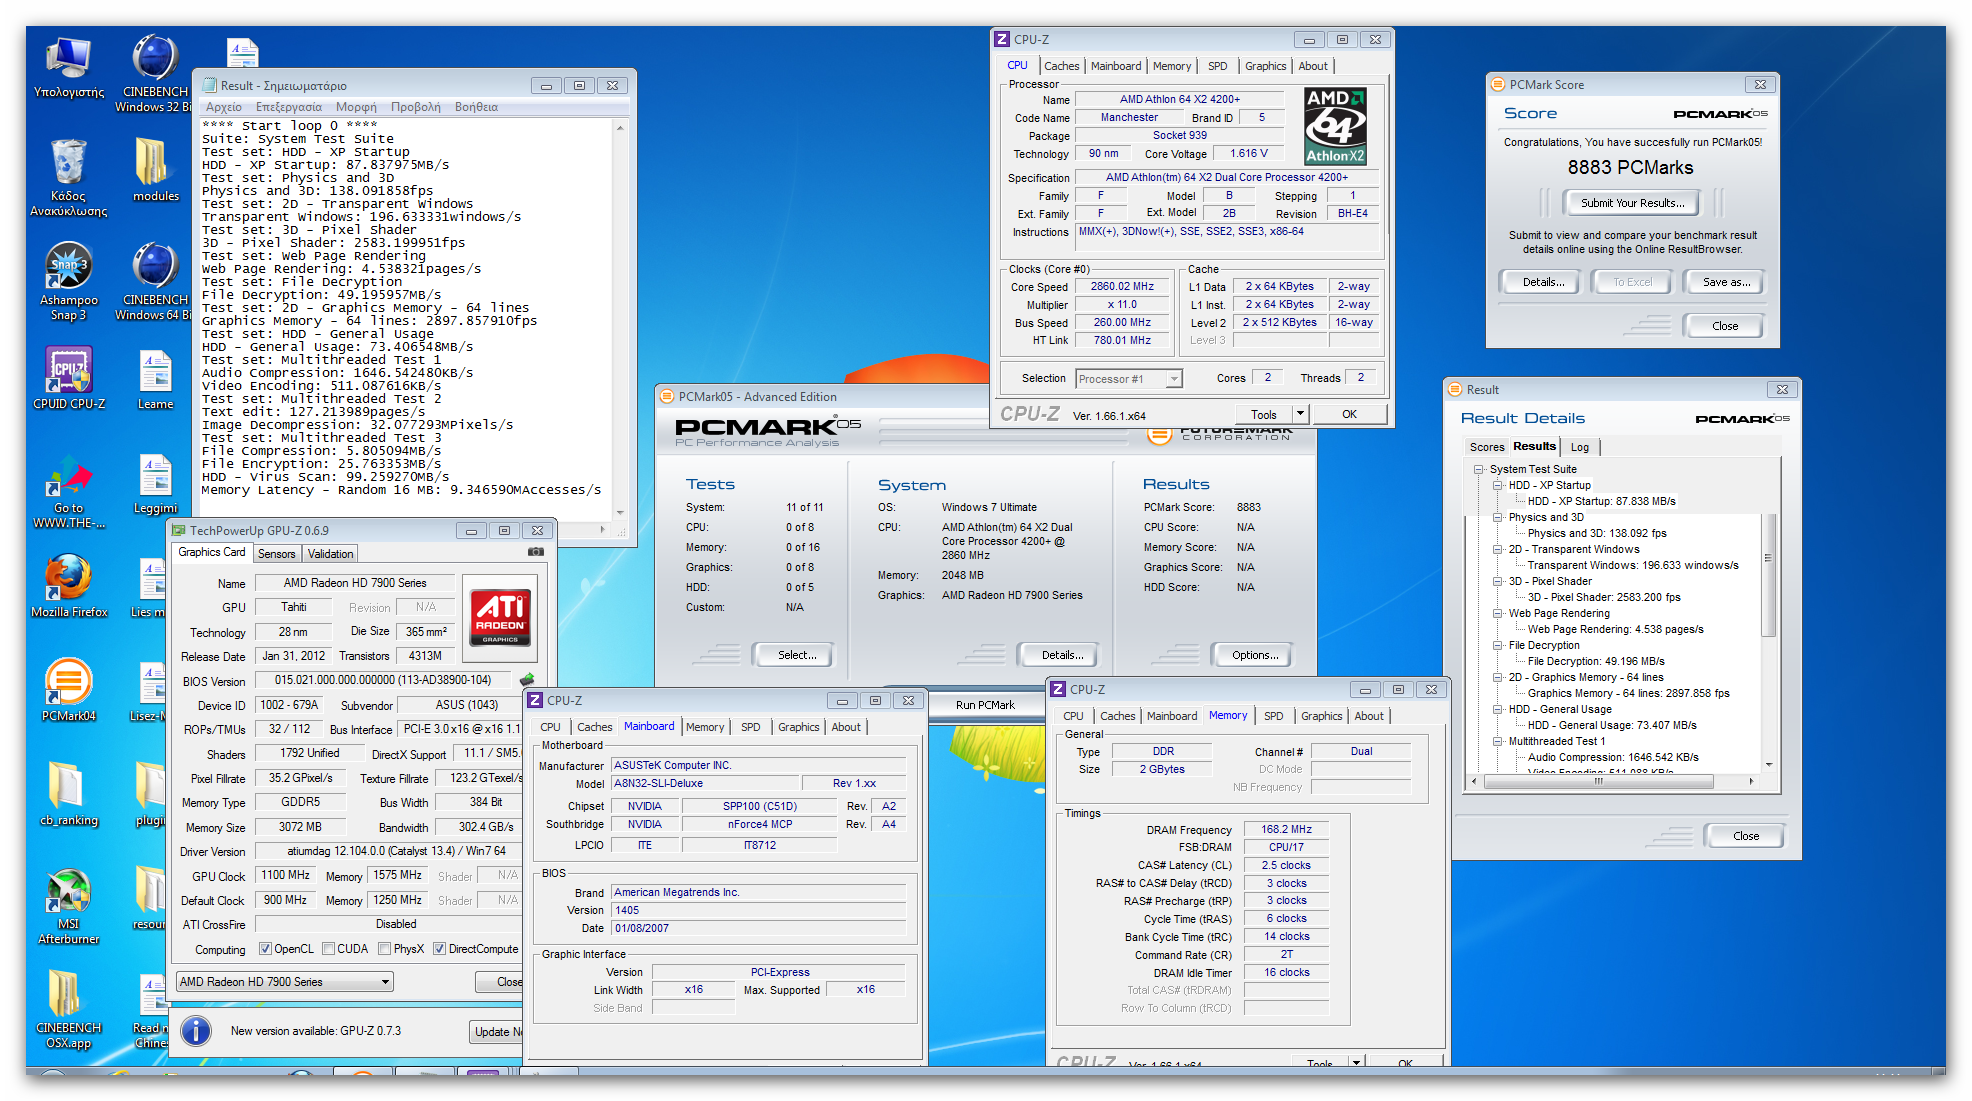This screenshot has height=1101, width=1972.
Task: Click Options button under Results
Action: (1255, 655)
